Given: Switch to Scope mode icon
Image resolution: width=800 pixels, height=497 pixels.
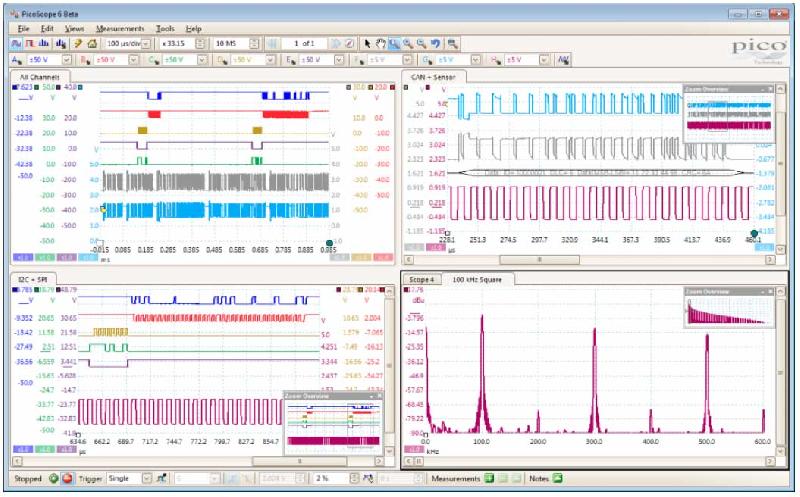Looking at the screenshot, I should click(17, 44).
